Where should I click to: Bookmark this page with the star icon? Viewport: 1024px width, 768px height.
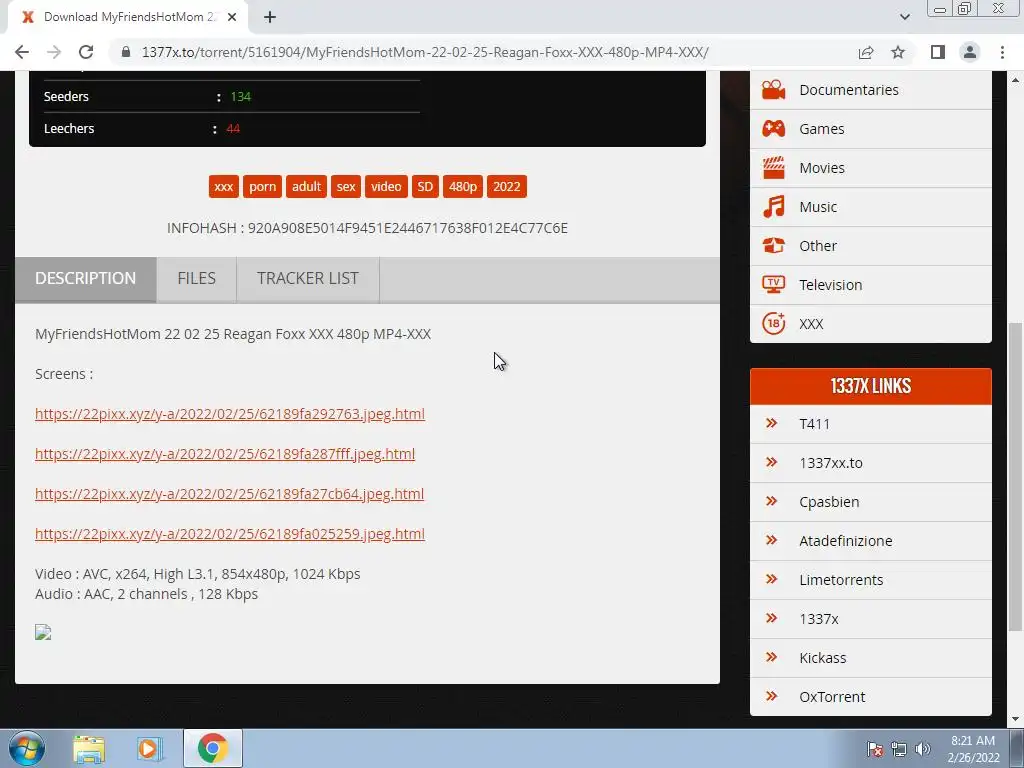pos(898,52)
